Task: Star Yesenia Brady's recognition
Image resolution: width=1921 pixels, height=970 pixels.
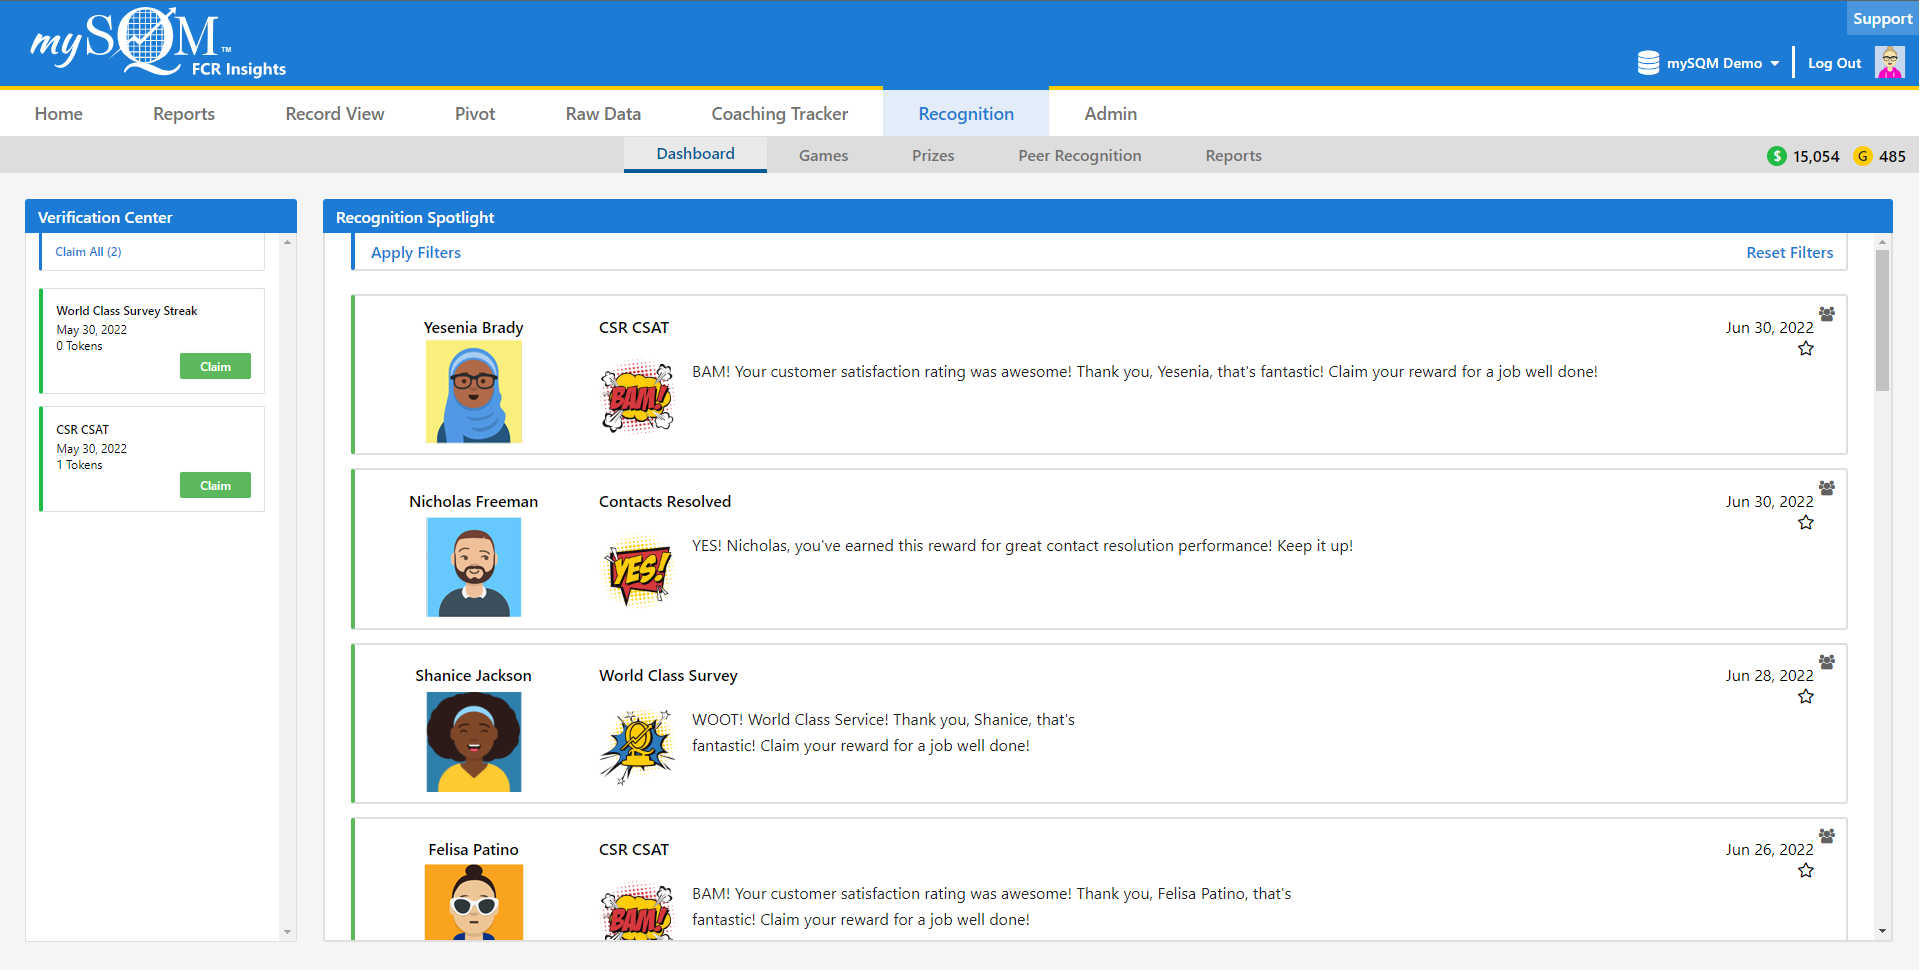Action: click(1806, 348)
